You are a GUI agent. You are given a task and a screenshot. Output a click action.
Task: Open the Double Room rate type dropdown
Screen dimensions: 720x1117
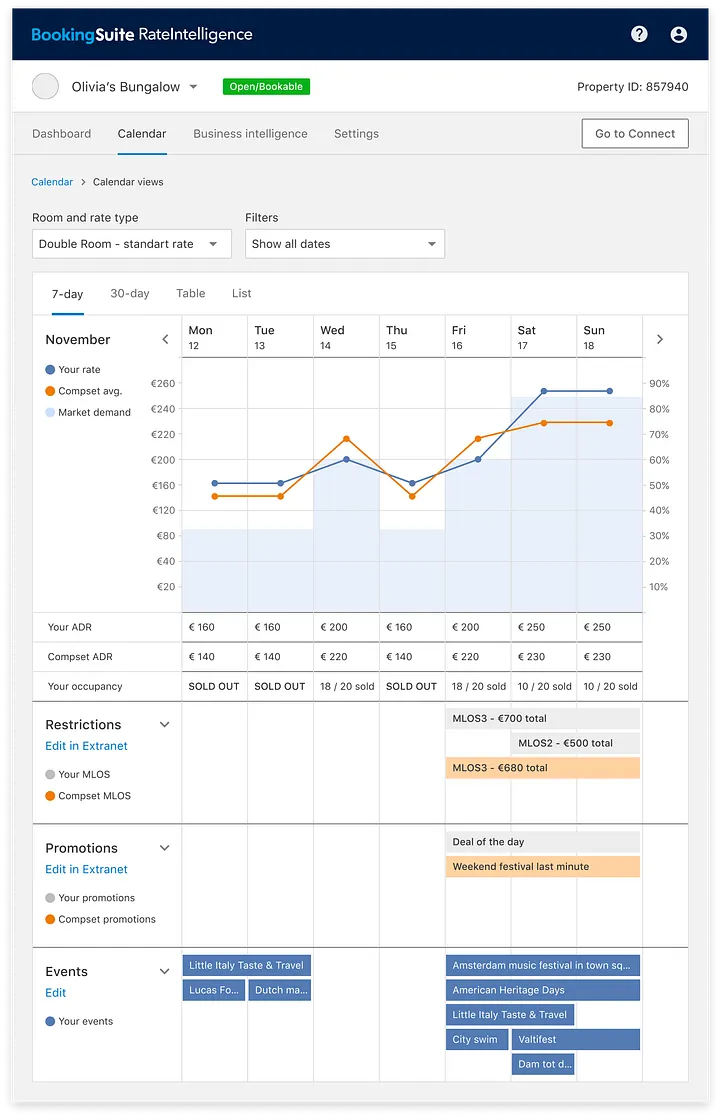131,244
